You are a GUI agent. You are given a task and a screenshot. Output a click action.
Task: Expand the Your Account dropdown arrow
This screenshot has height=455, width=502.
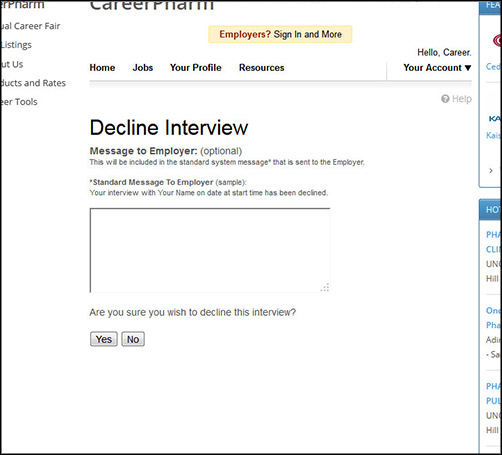point(468,68)
